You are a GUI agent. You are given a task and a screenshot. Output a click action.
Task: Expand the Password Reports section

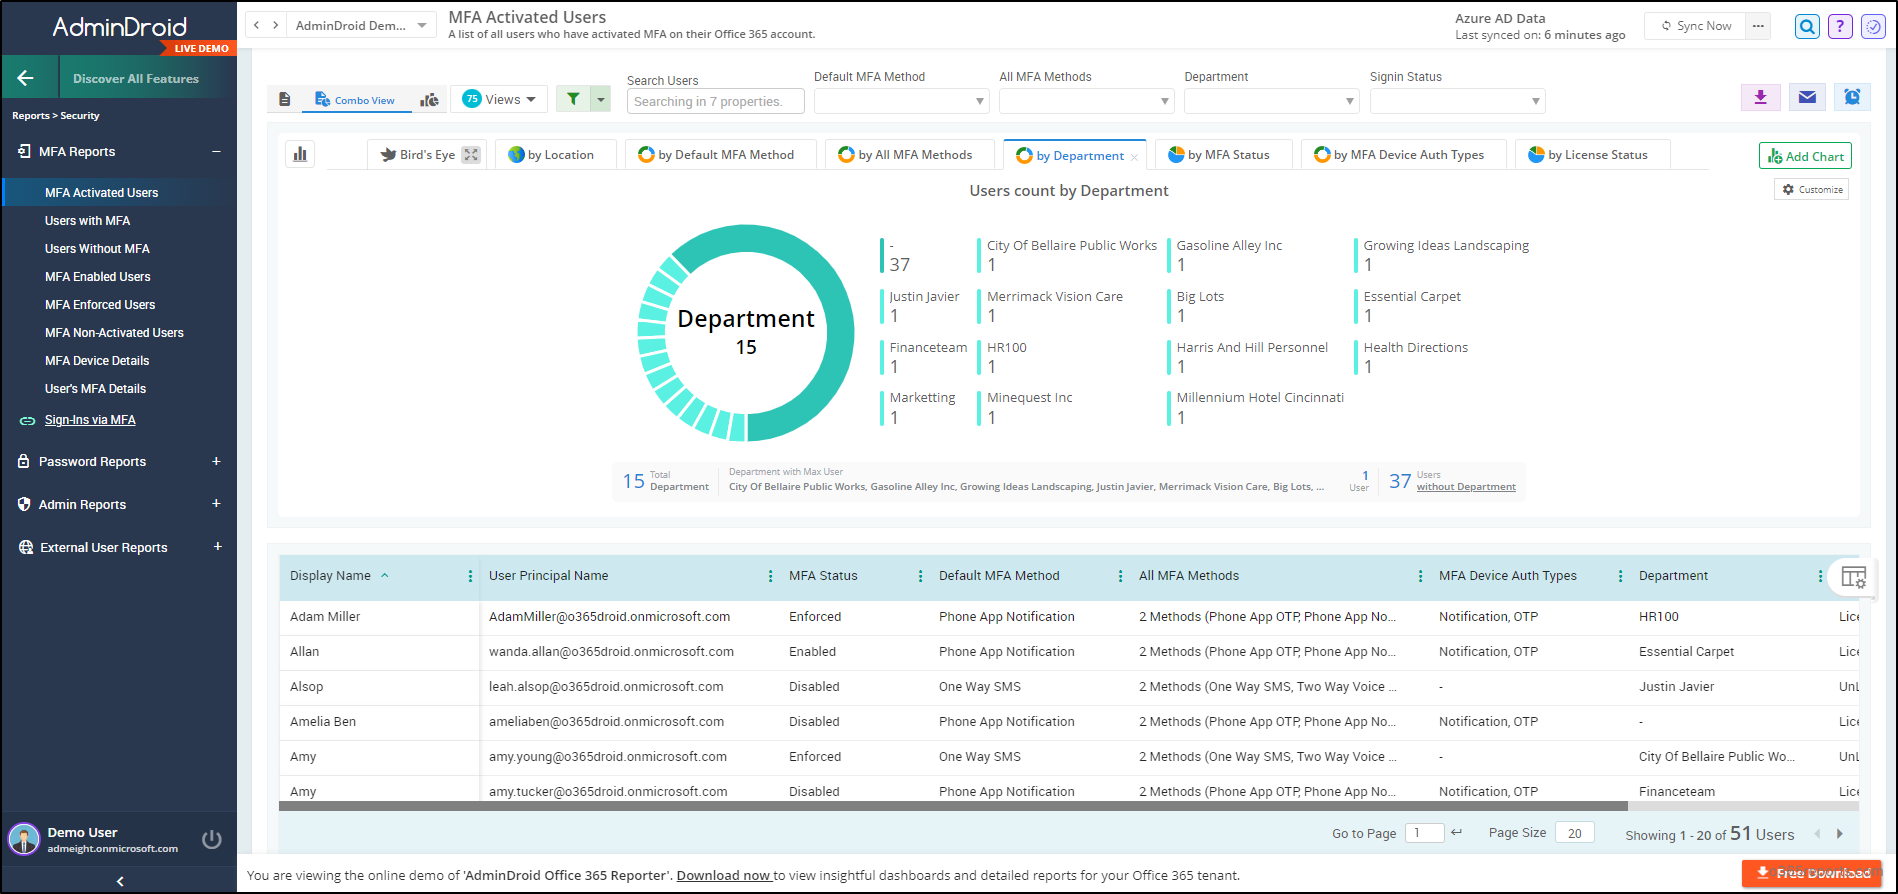tap(216, 461)
